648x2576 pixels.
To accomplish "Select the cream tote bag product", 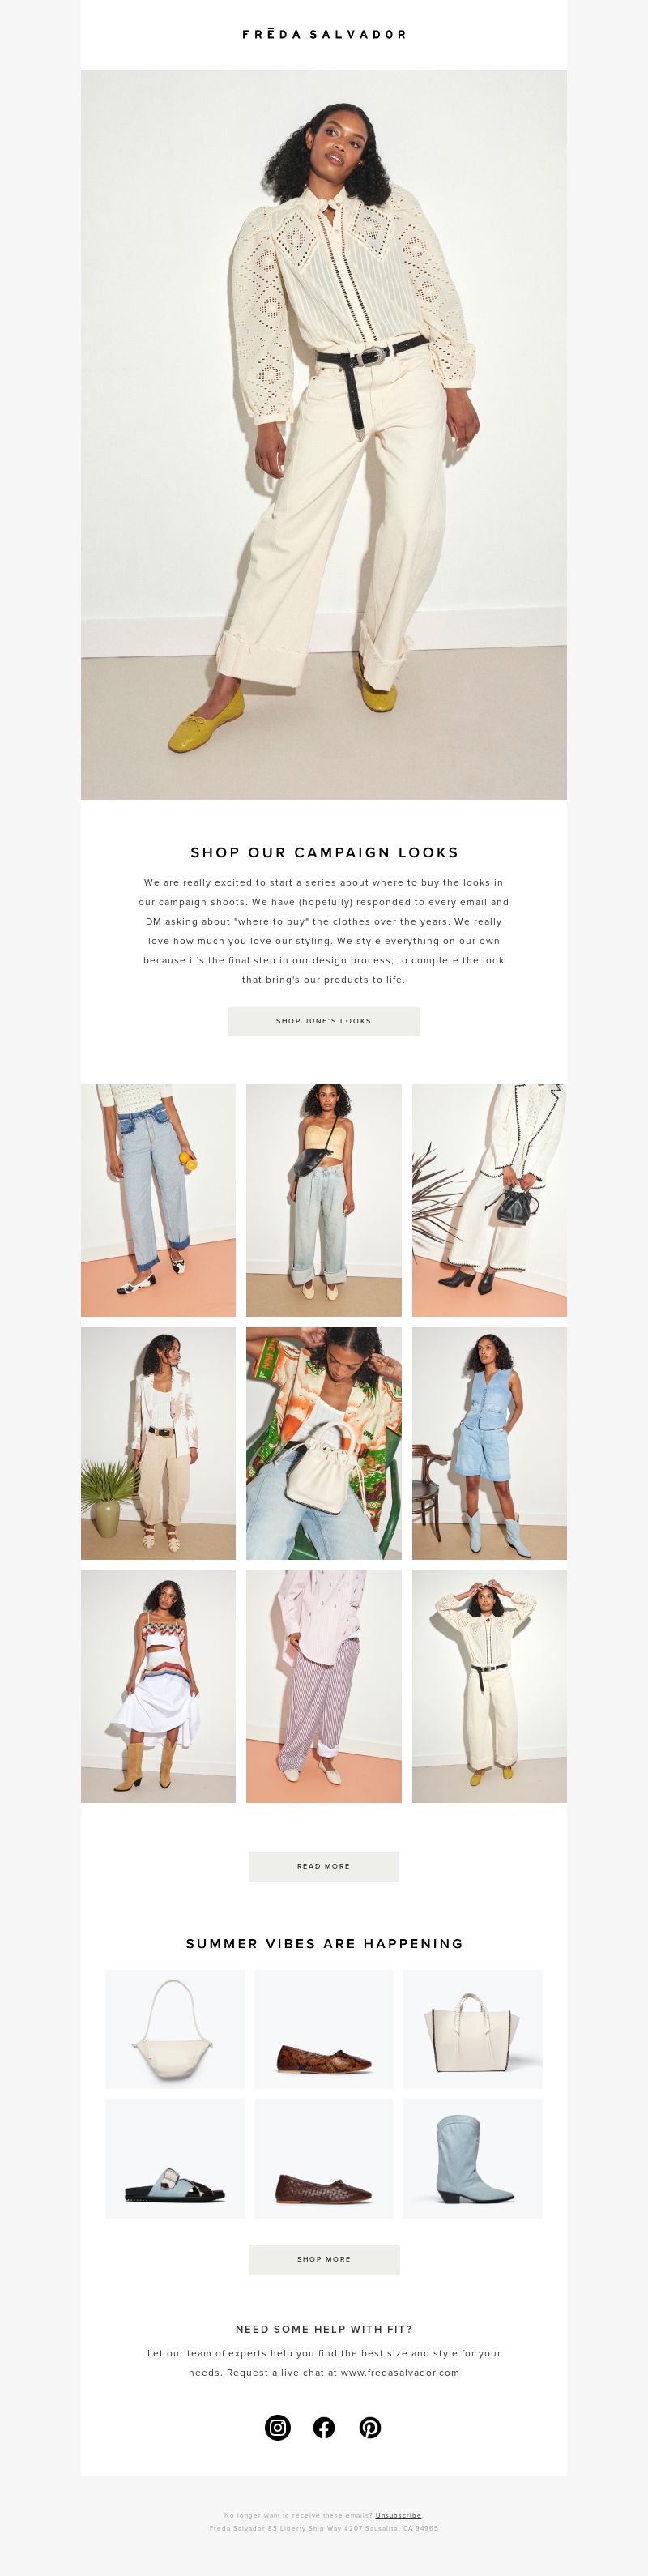I will [473, 2029].
